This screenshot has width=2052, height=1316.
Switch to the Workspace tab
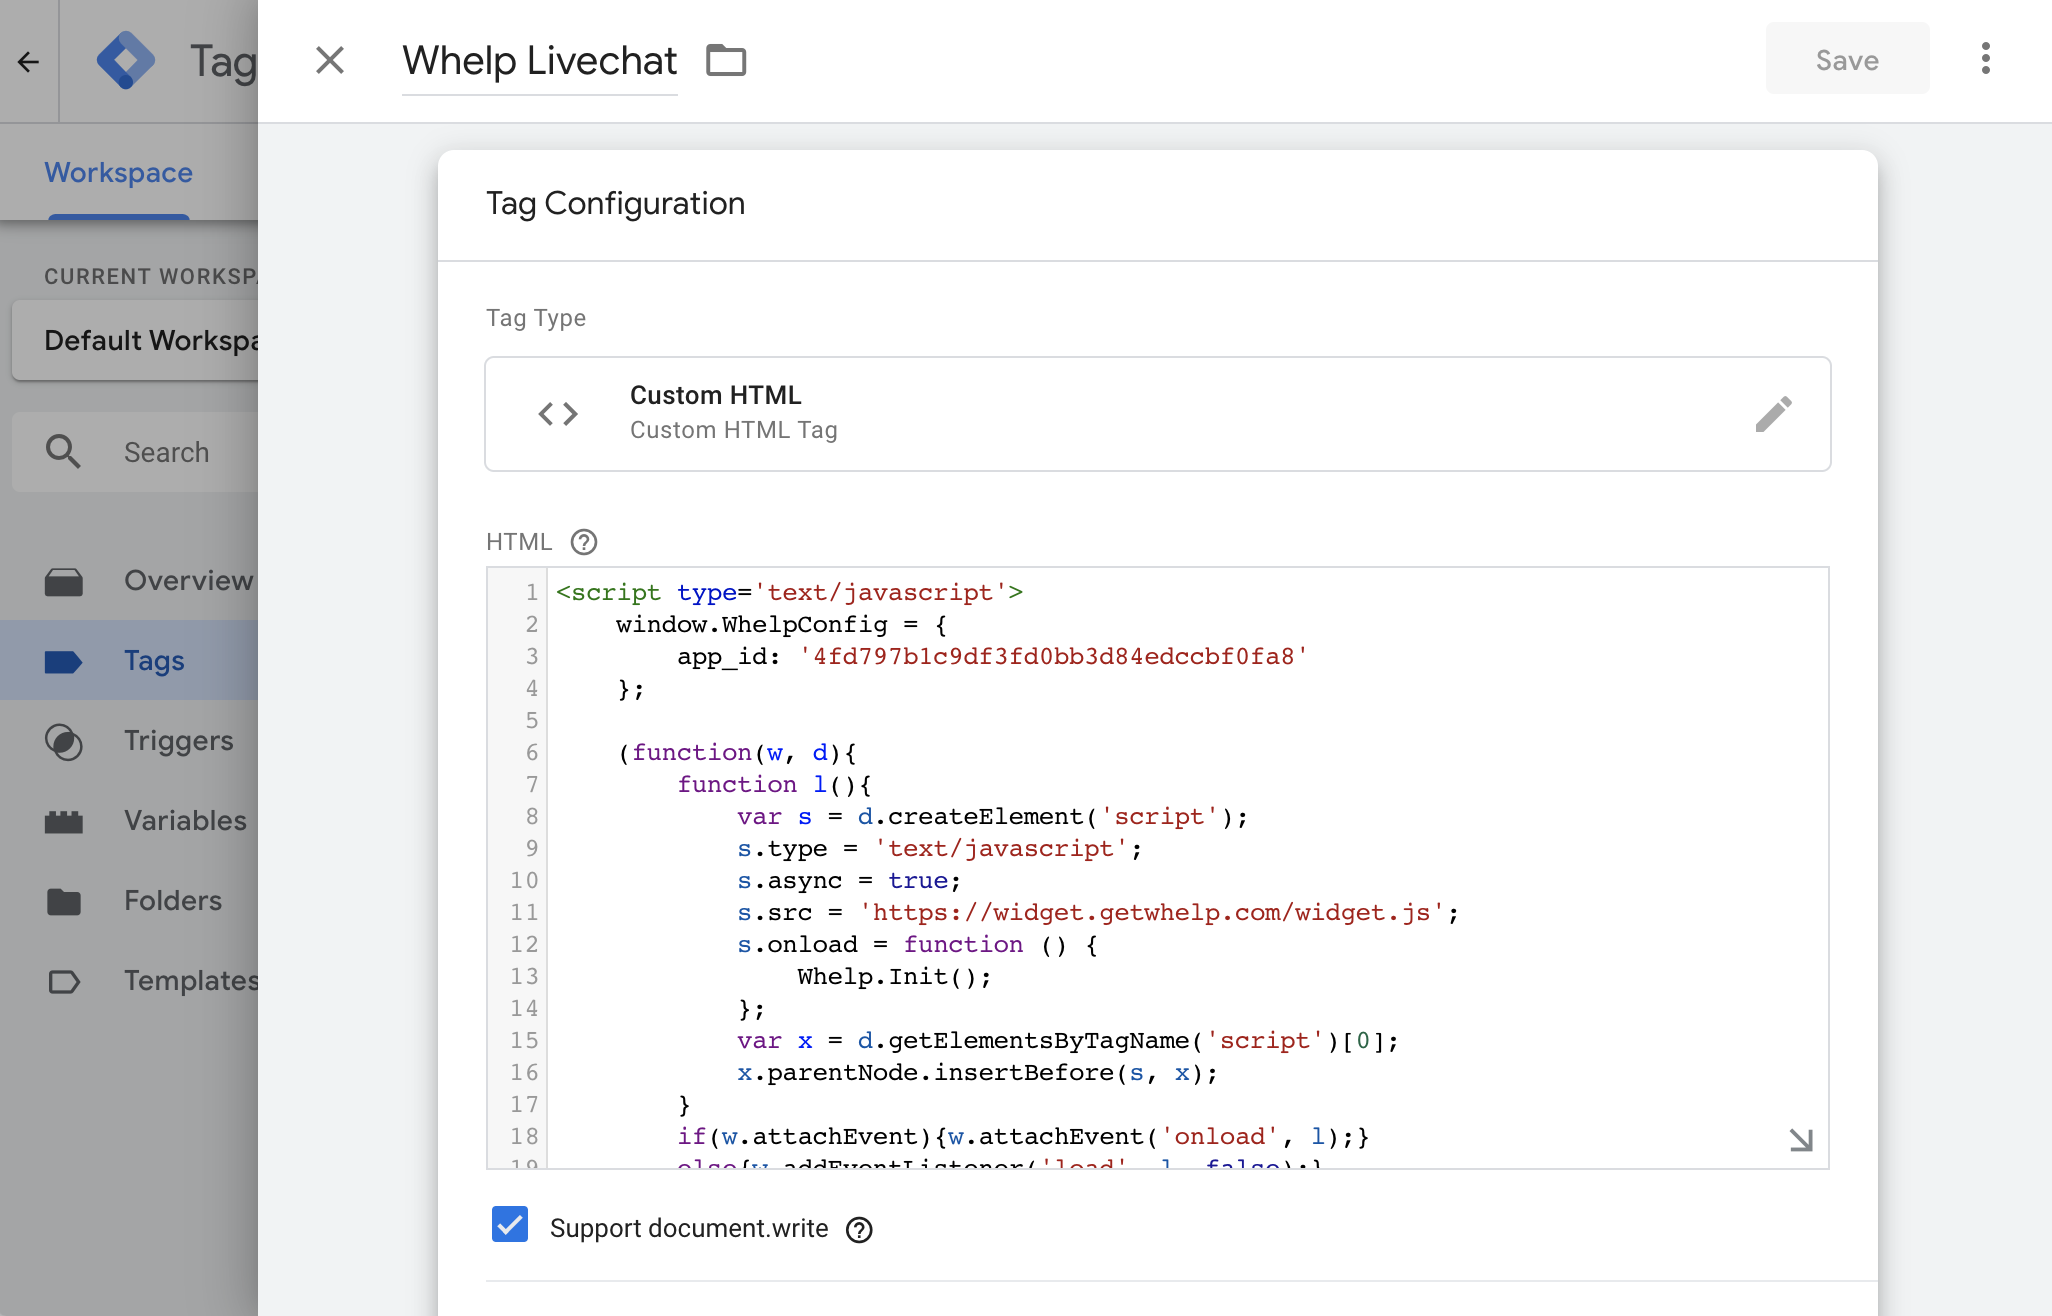(x=118, y=173)
